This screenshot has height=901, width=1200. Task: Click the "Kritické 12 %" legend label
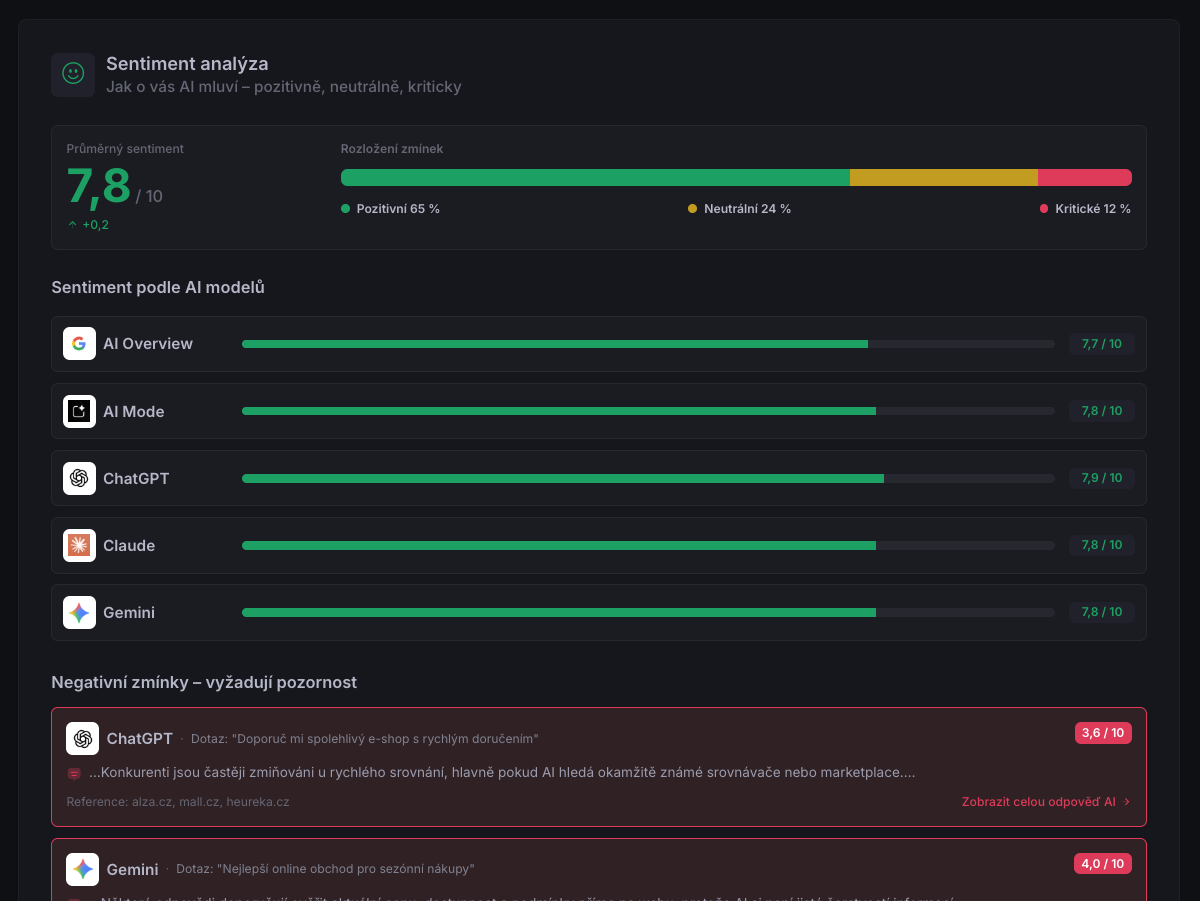[x=1093, y=209]
